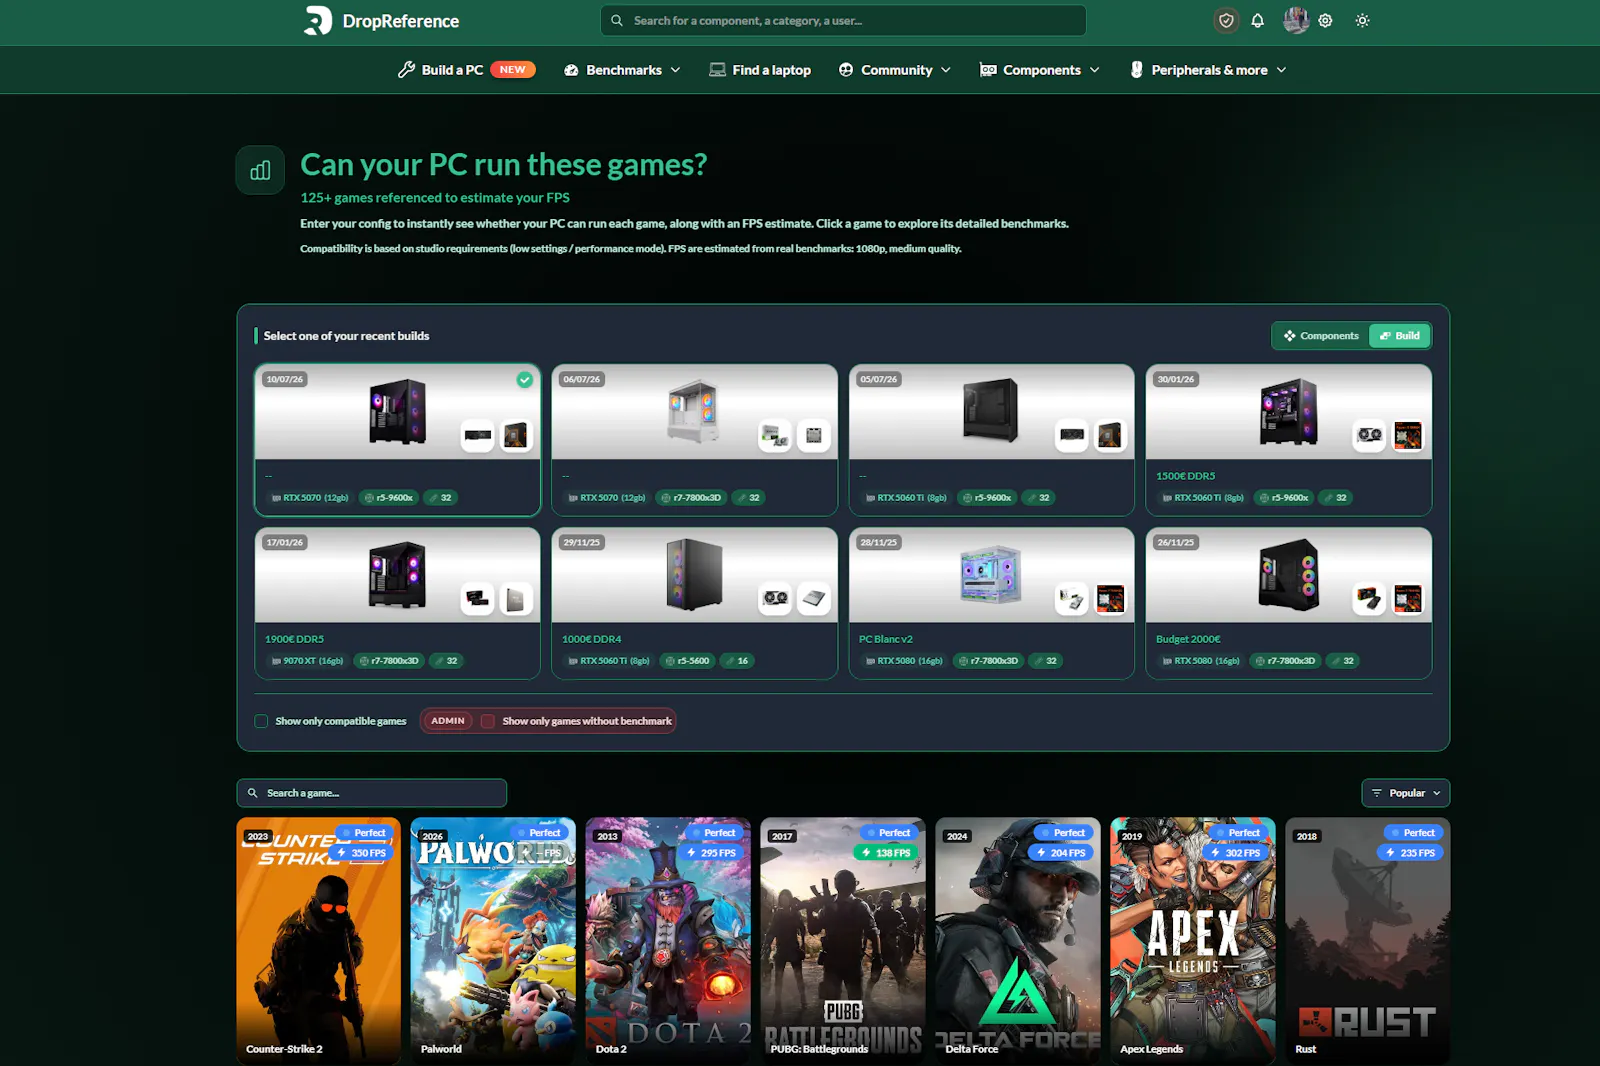This screenshot has width=1600, height=1066.
Task: Click the DropReference site name
Action: tap(401, 21)
